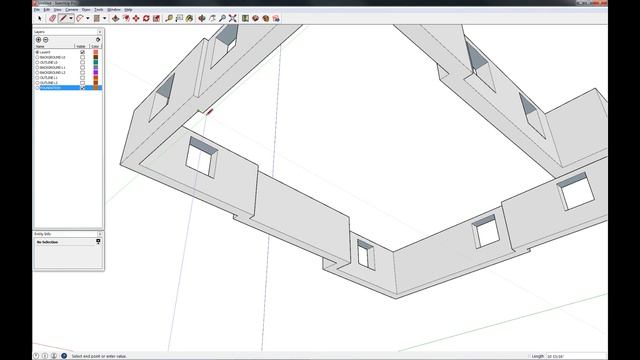
Task: Open the Edit menu
Action: point(47,9)
